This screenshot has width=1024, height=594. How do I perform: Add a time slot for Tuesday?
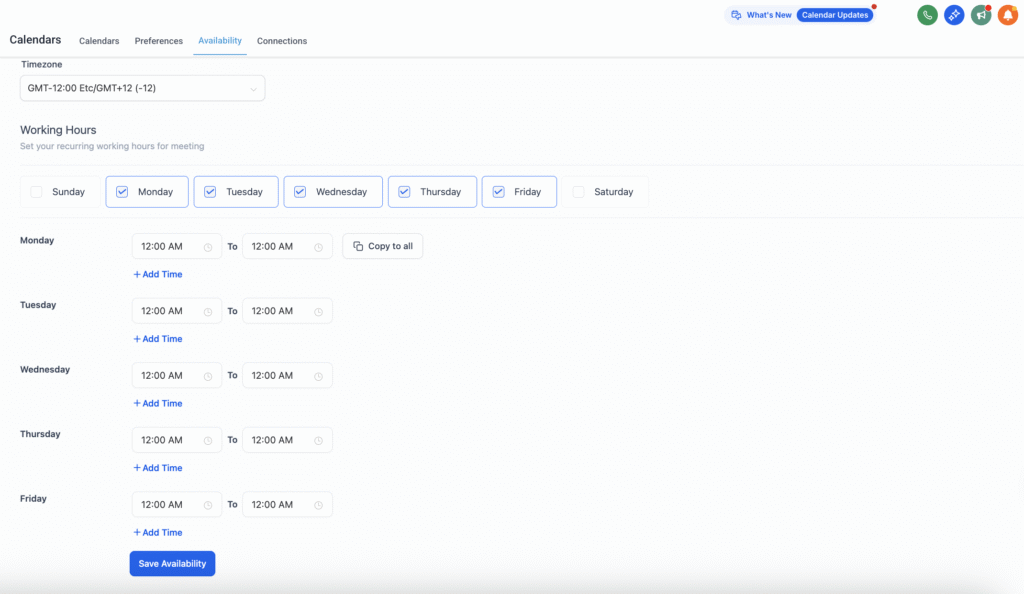pos(158,339)
